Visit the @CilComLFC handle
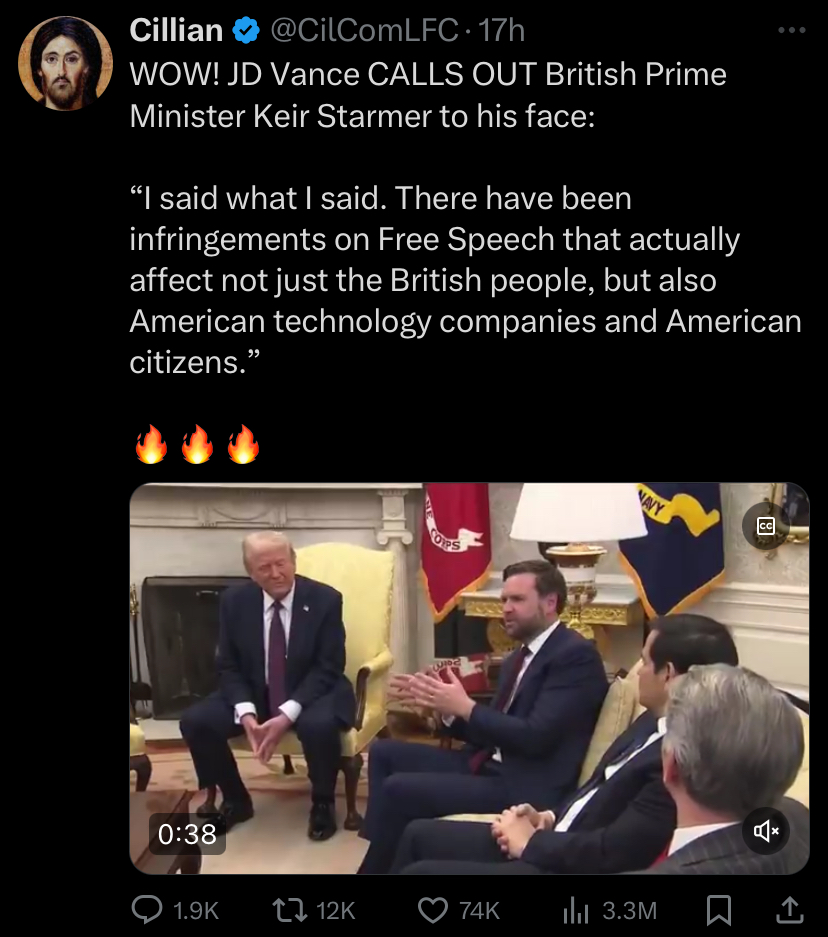 pyautogui.click(x=364, y=30)
